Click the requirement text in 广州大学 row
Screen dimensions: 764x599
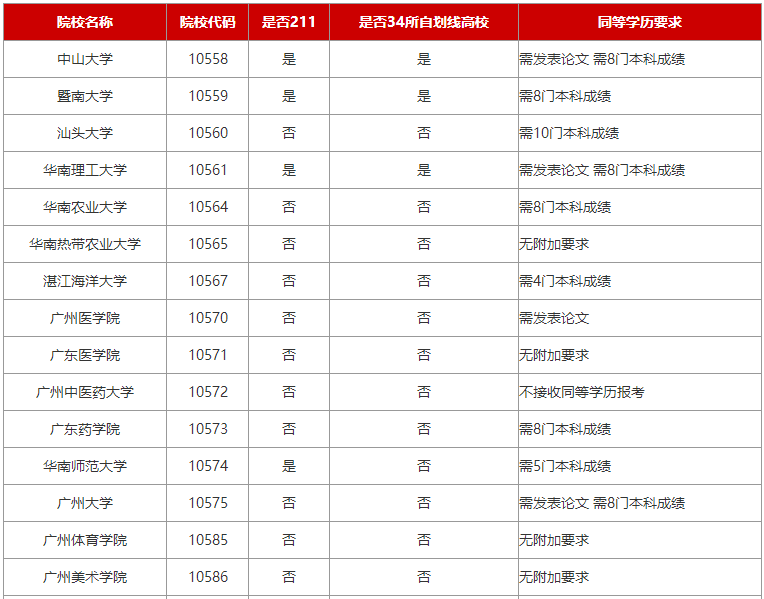tap(602, 503)
